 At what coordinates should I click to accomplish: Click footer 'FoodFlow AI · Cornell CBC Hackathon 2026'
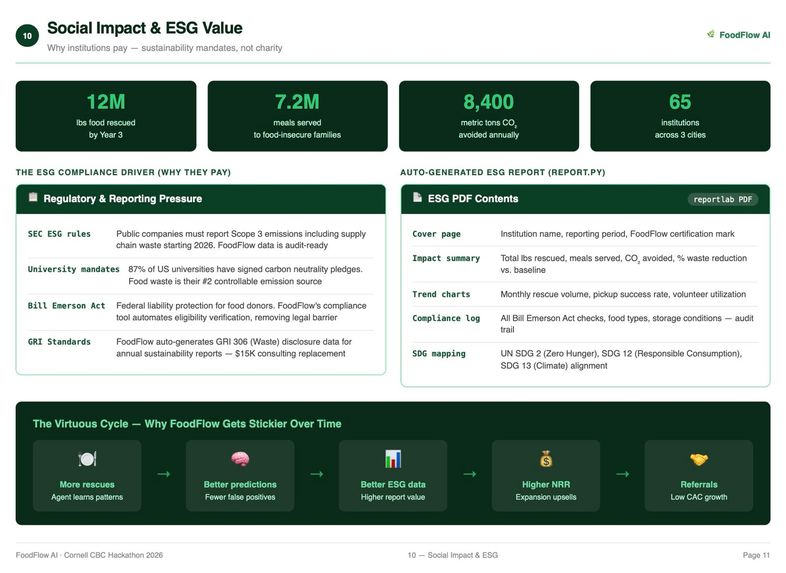point(89,555)
